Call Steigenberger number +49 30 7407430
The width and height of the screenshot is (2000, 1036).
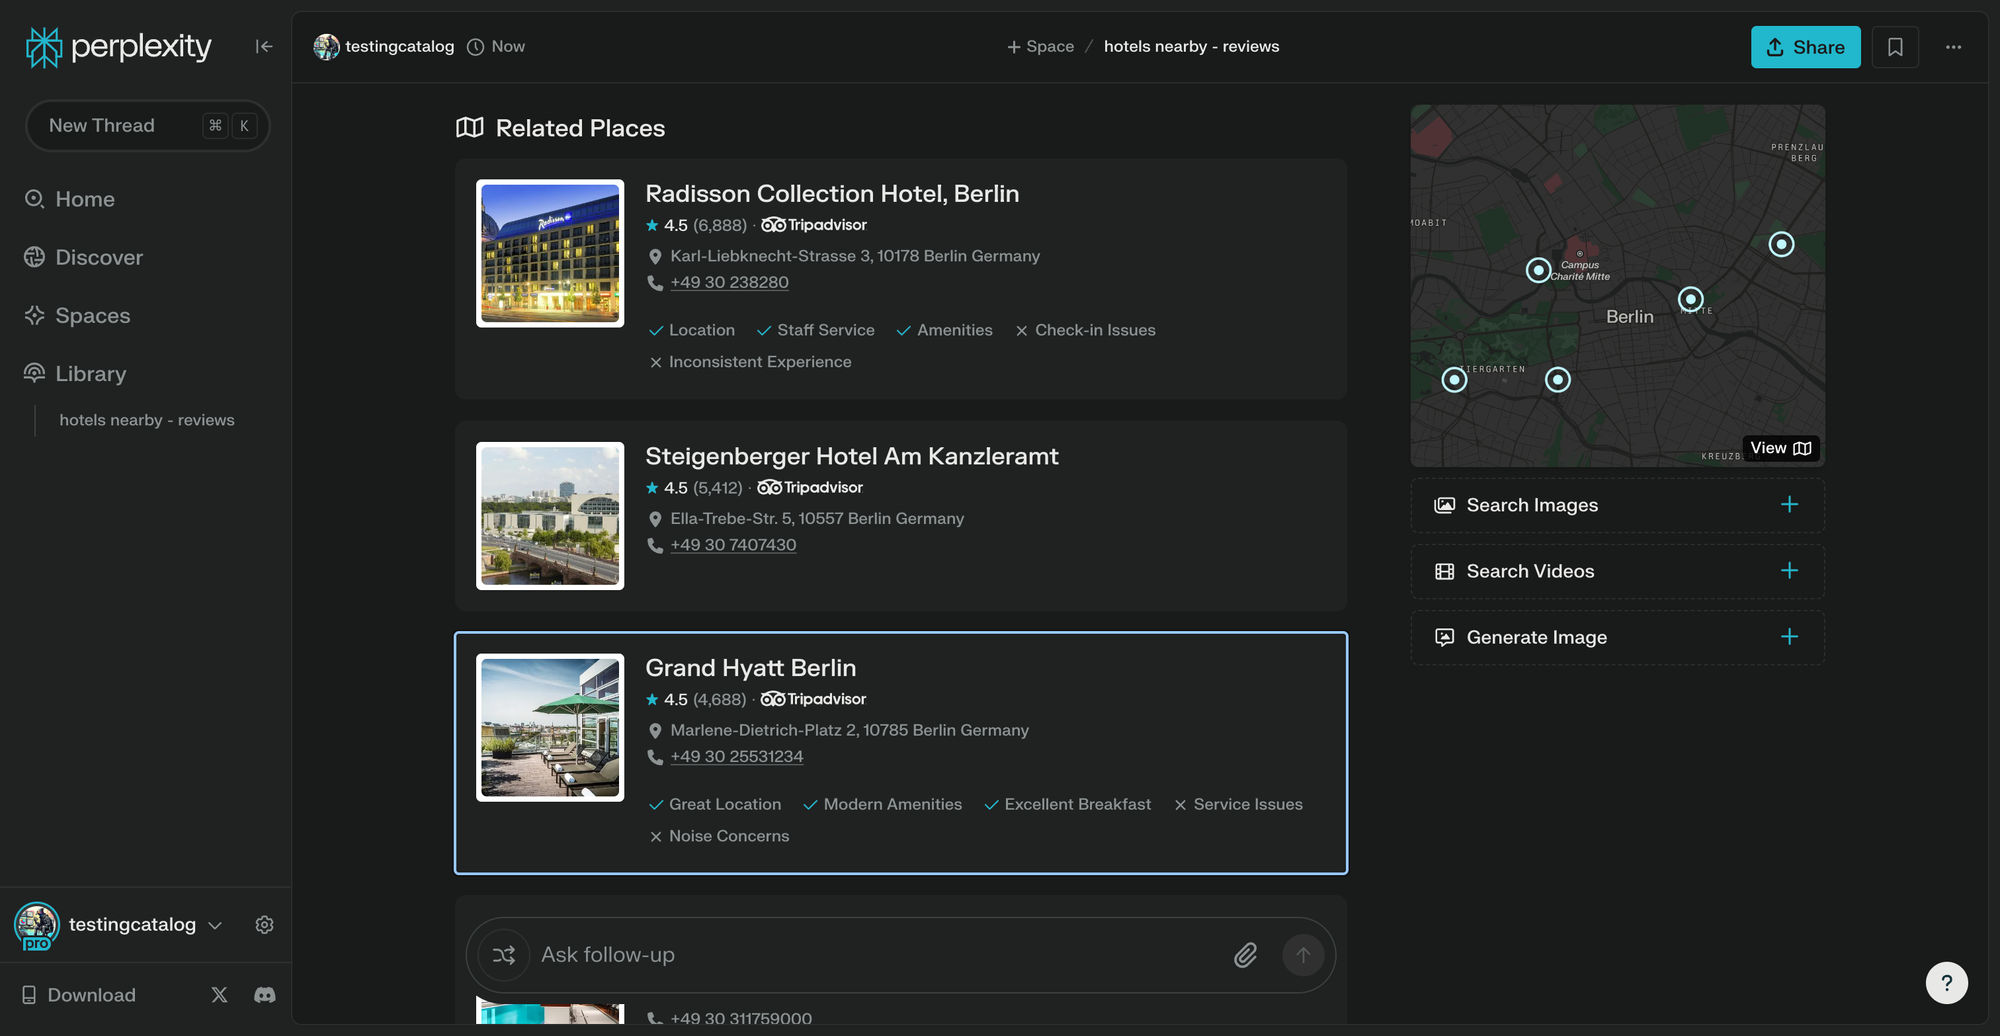(733, 545)
